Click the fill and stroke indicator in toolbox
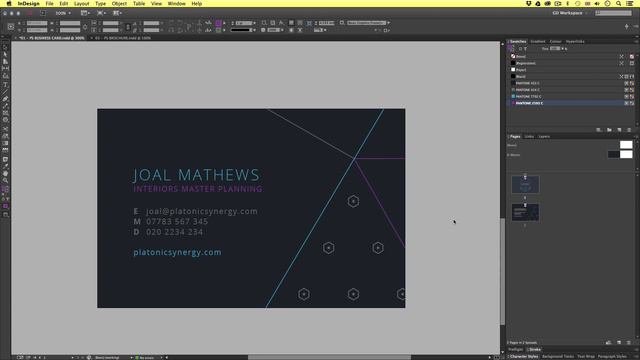Viewport: 640px width, 360px height. (x=5, y=190)
